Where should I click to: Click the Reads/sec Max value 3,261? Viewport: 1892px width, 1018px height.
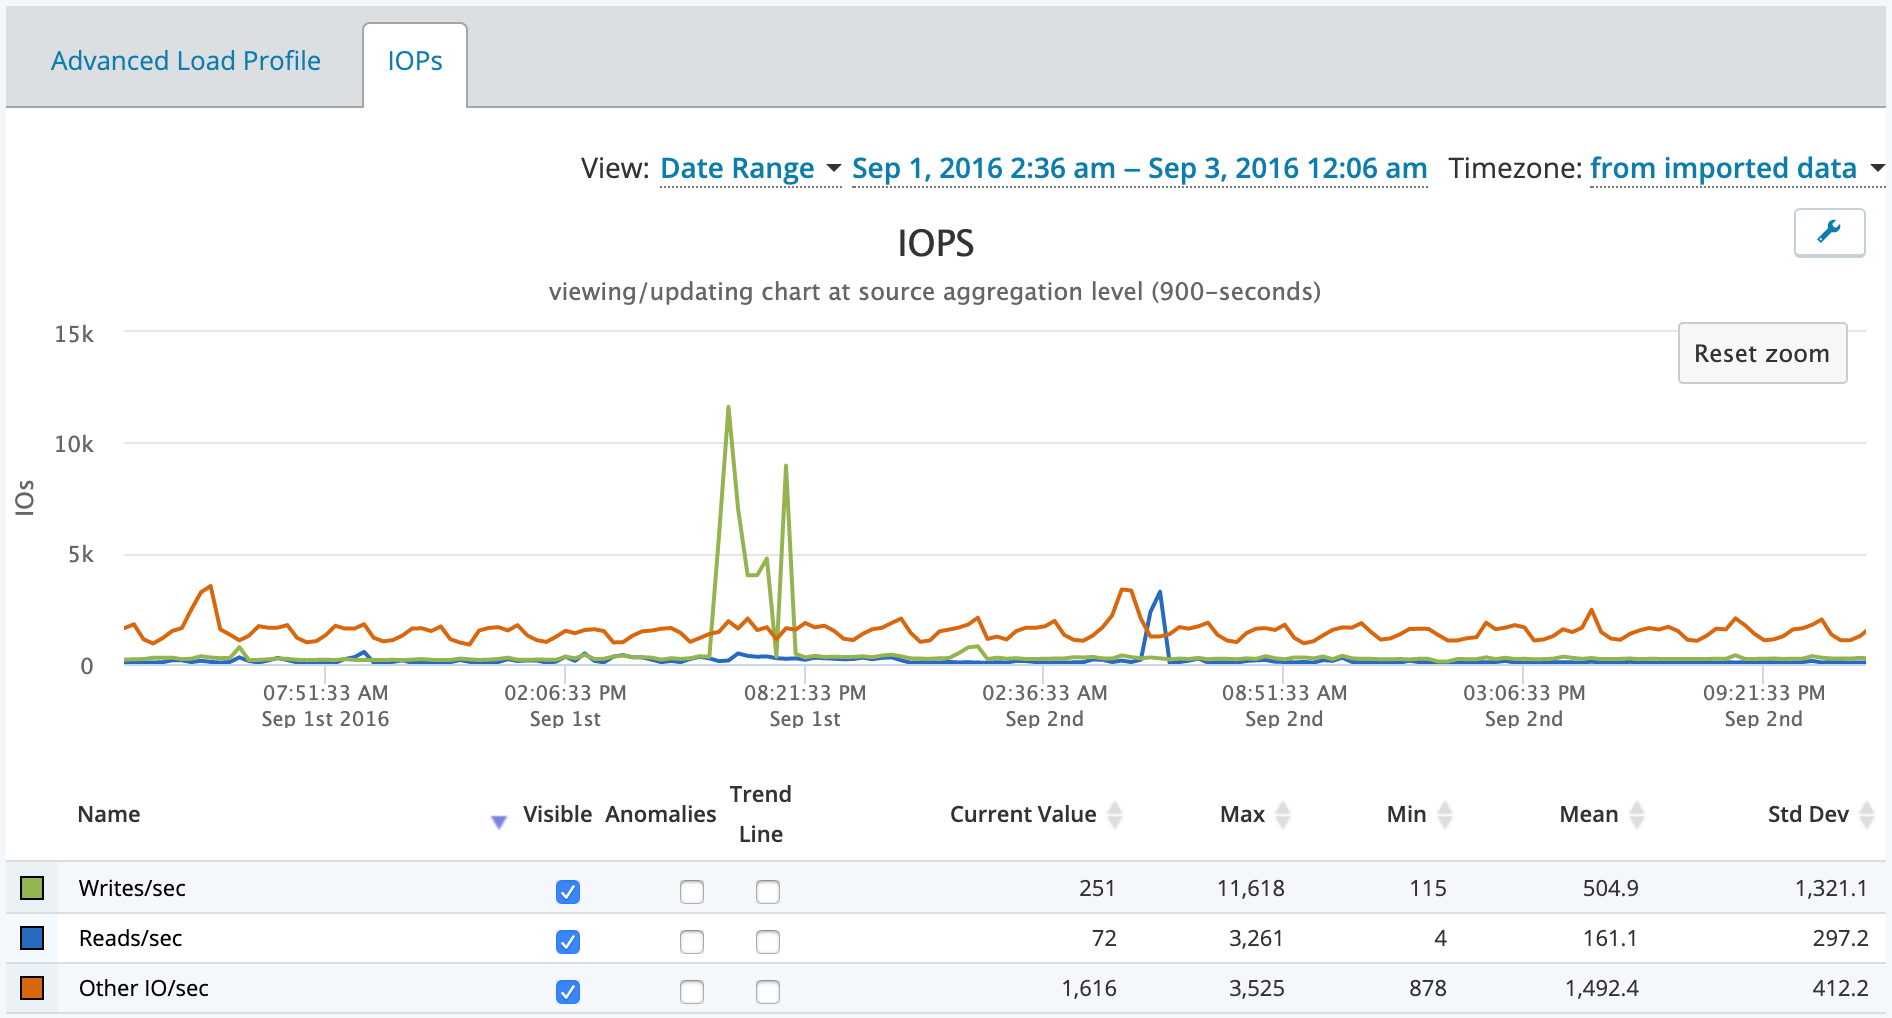(x=1256, y=938)
